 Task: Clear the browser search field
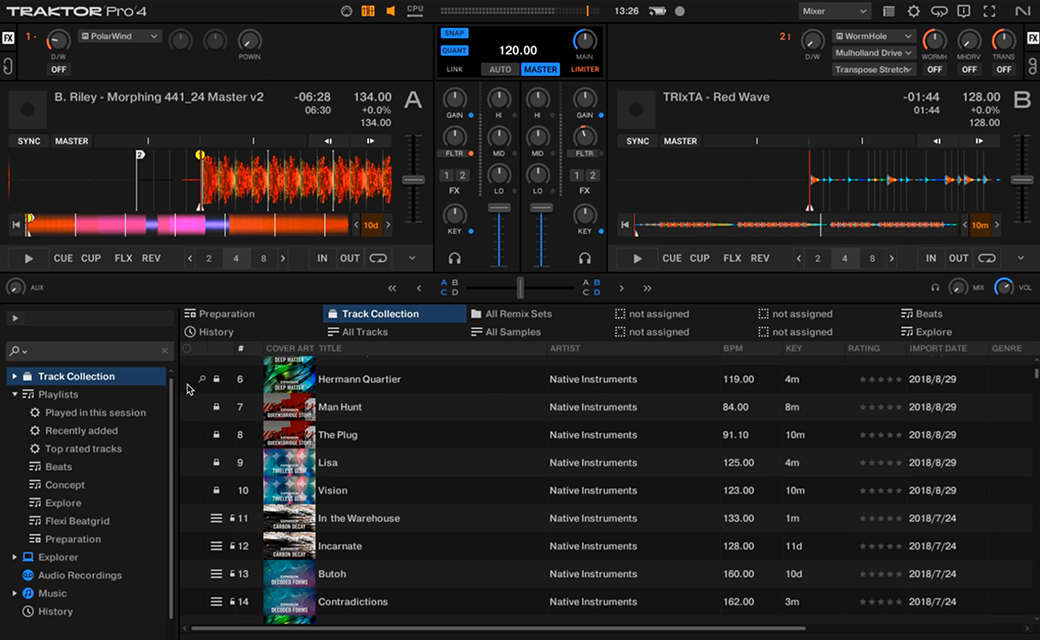click(164, 351)
